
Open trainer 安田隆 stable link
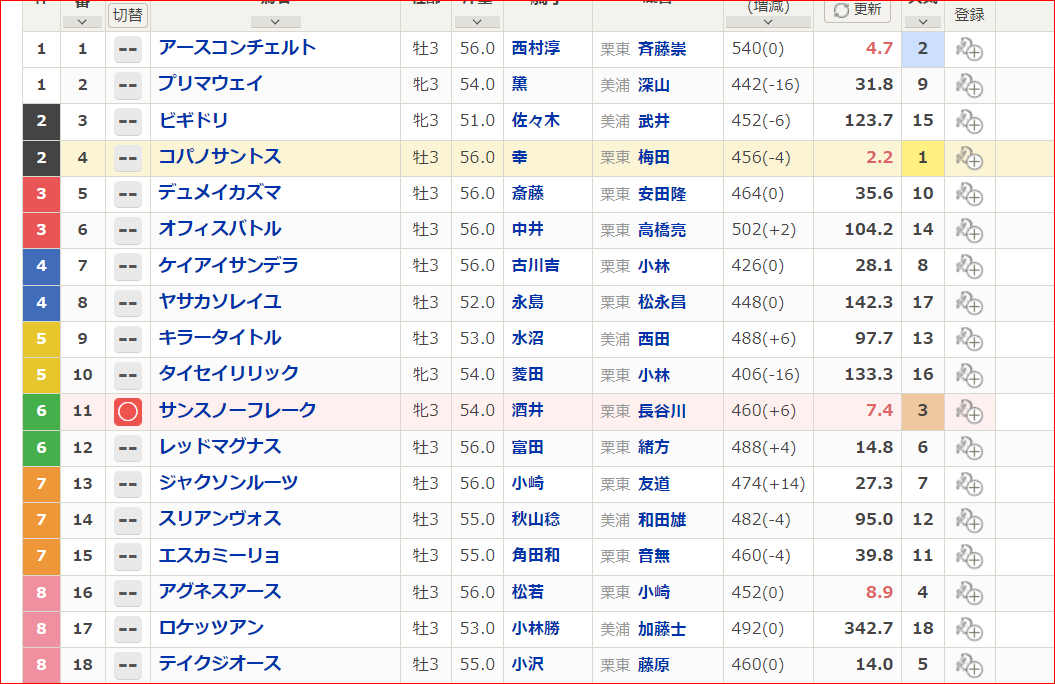[x=662, y=194]
